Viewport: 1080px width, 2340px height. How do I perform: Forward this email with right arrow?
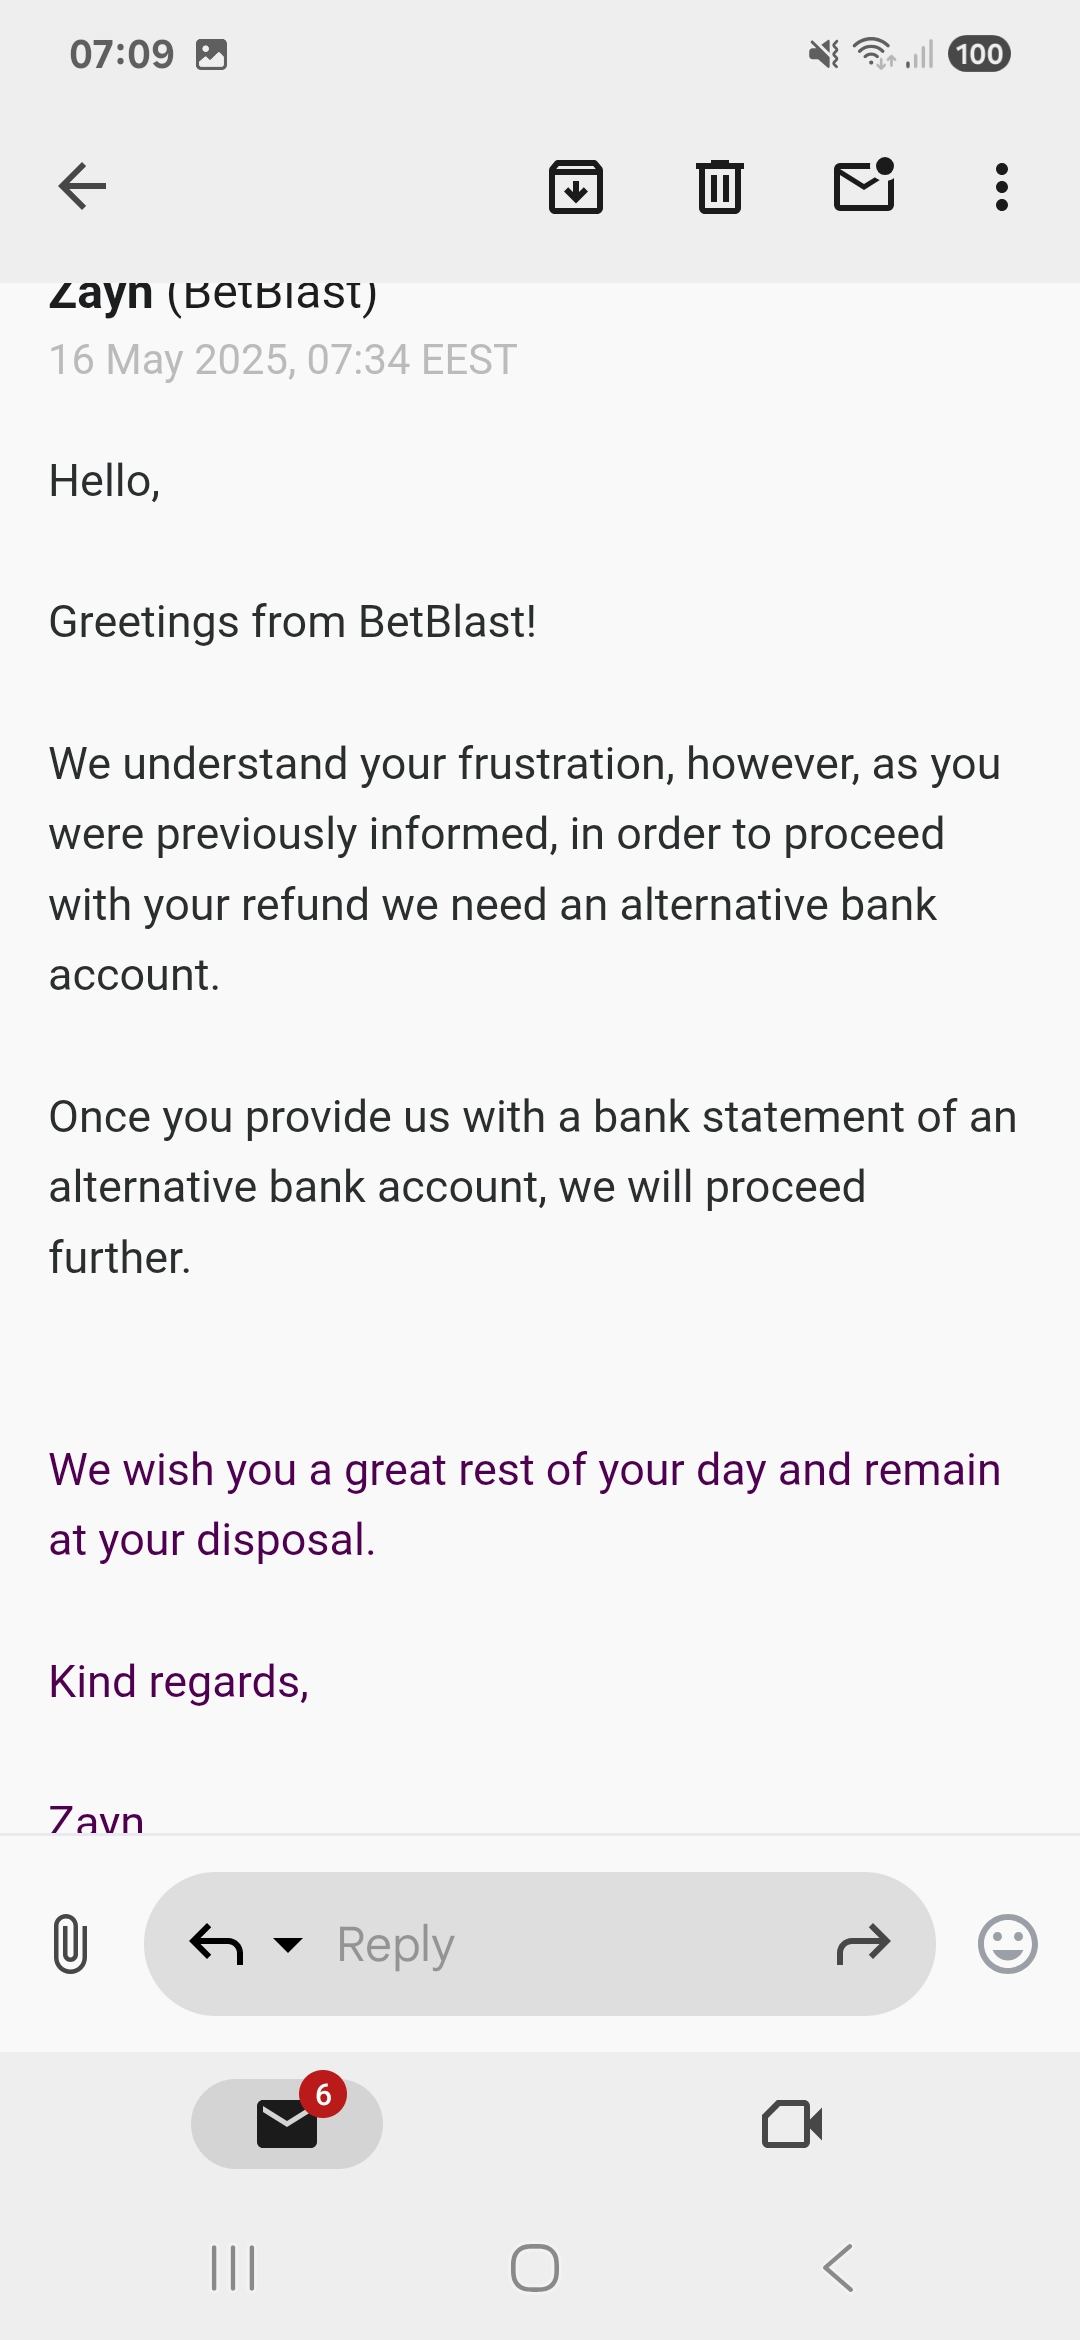(x=863, y=1944)
